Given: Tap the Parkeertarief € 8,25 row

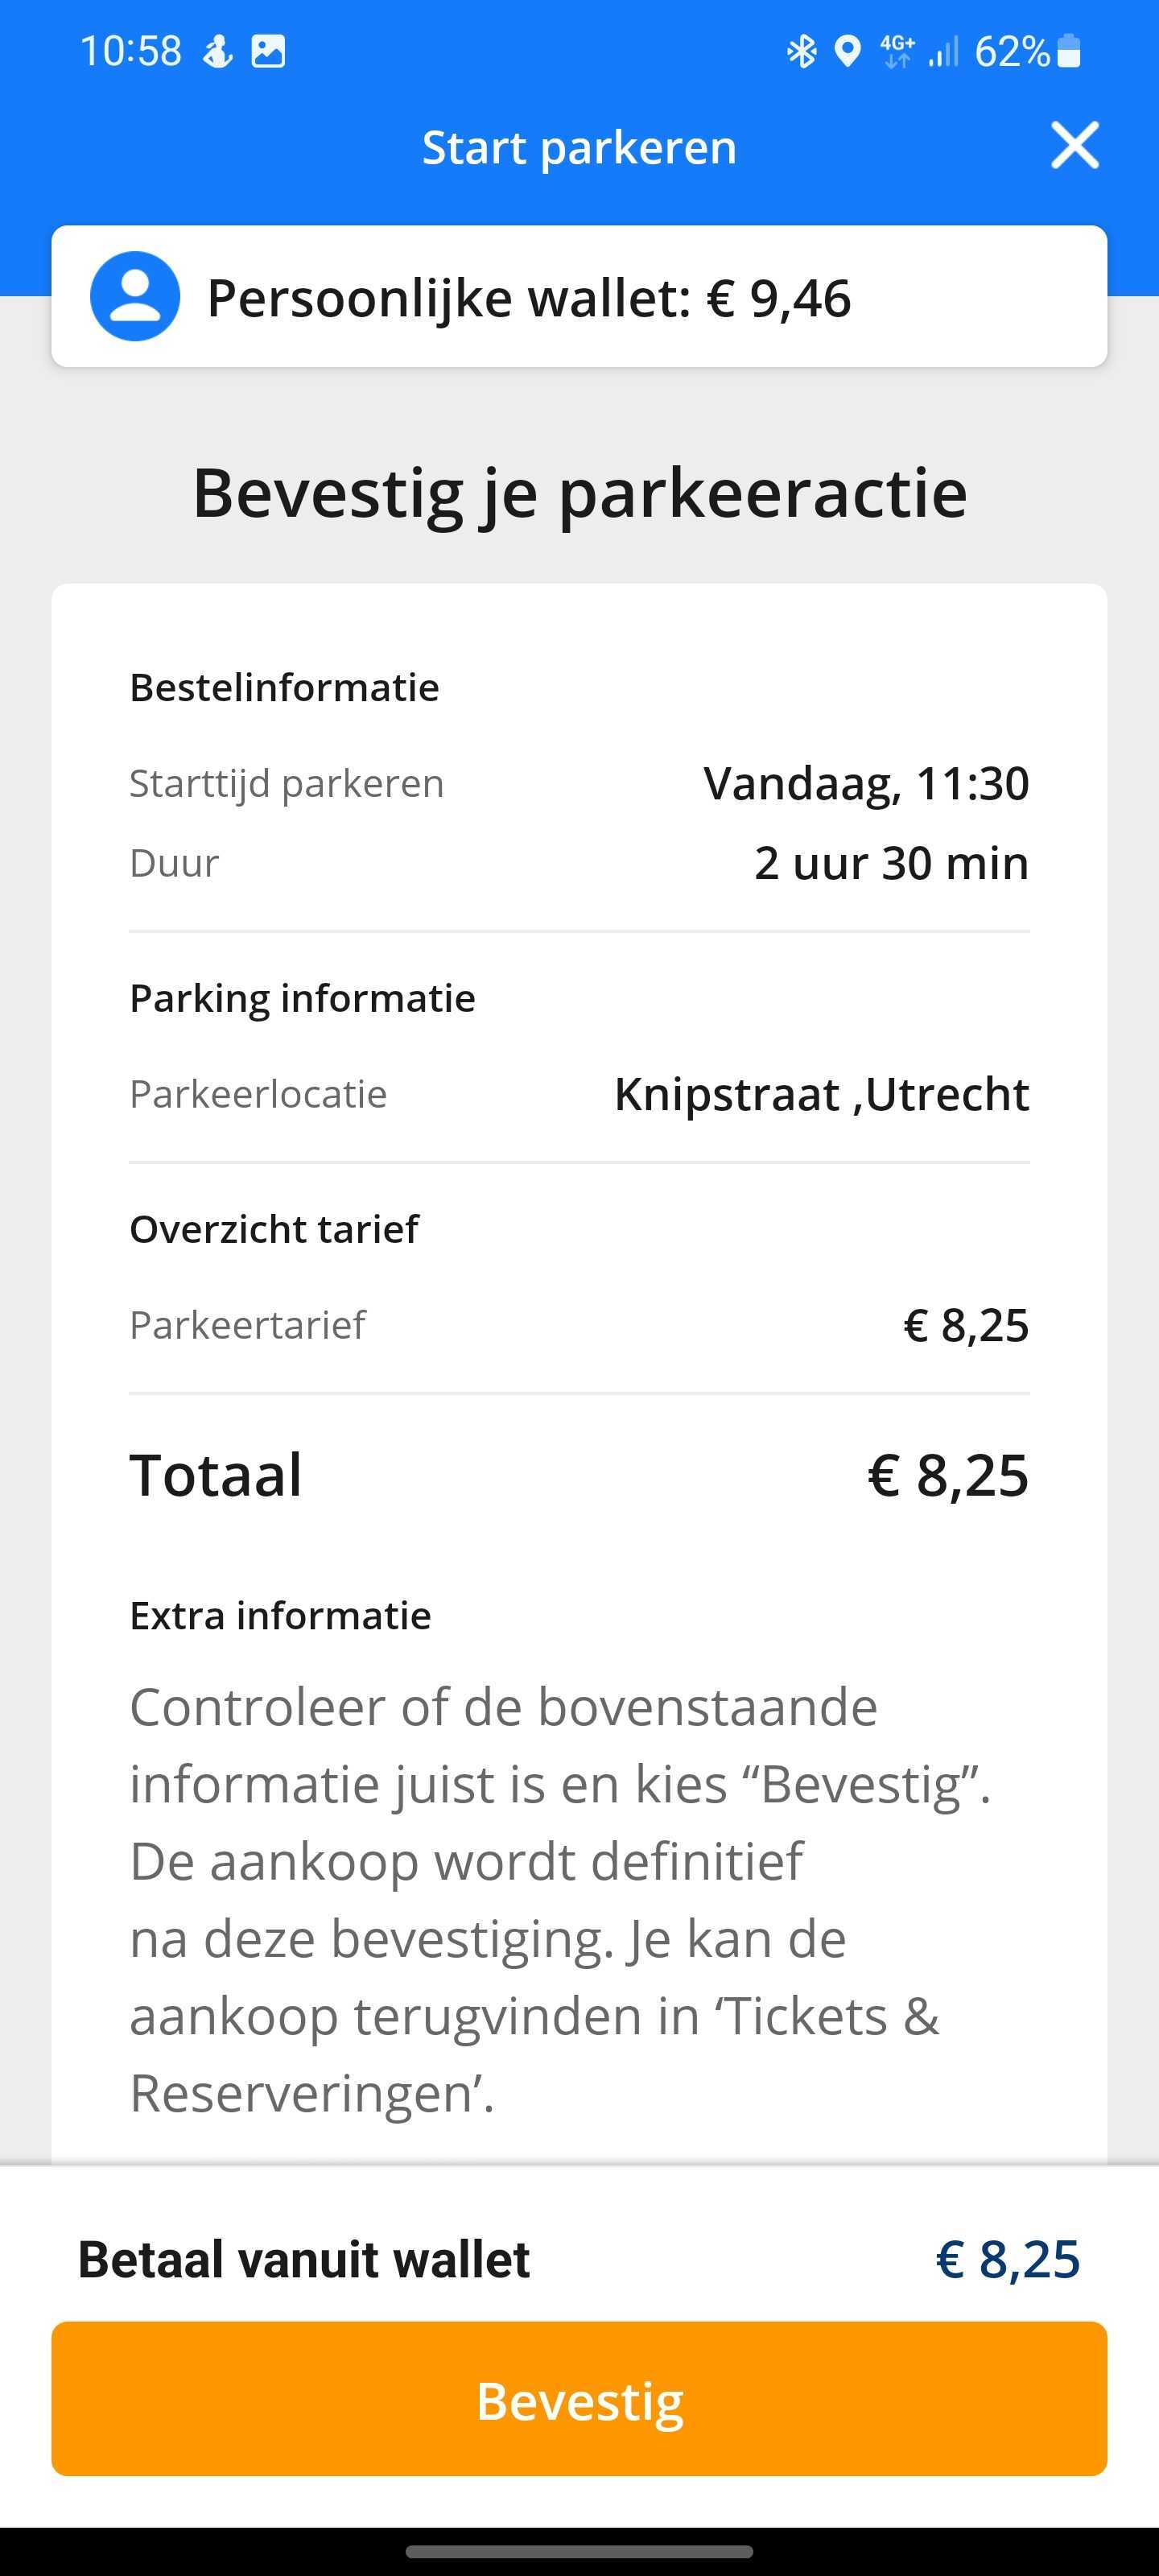Looking at the screenshot, I should pos(579,1325).
